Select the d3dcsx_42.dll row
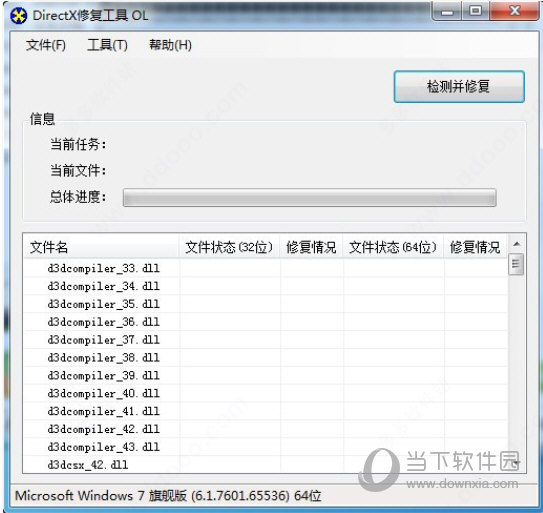 point(266,465)
